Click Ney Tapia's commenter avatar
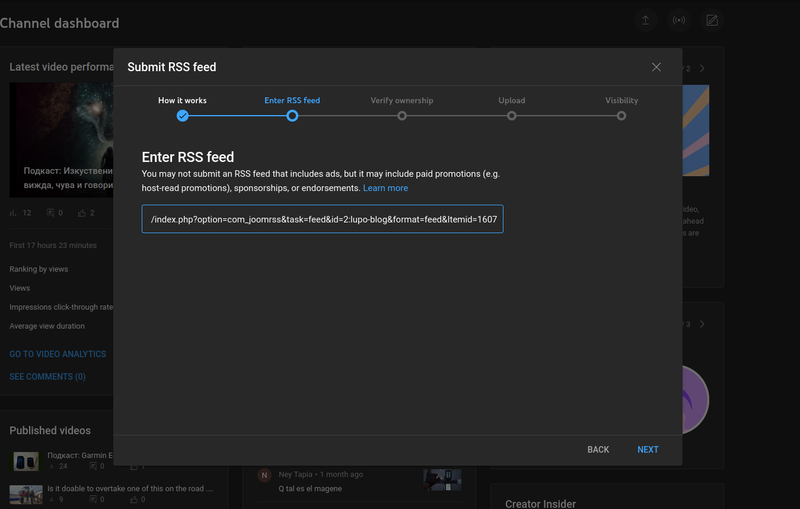The image size is (800, 509). [264, 475]
